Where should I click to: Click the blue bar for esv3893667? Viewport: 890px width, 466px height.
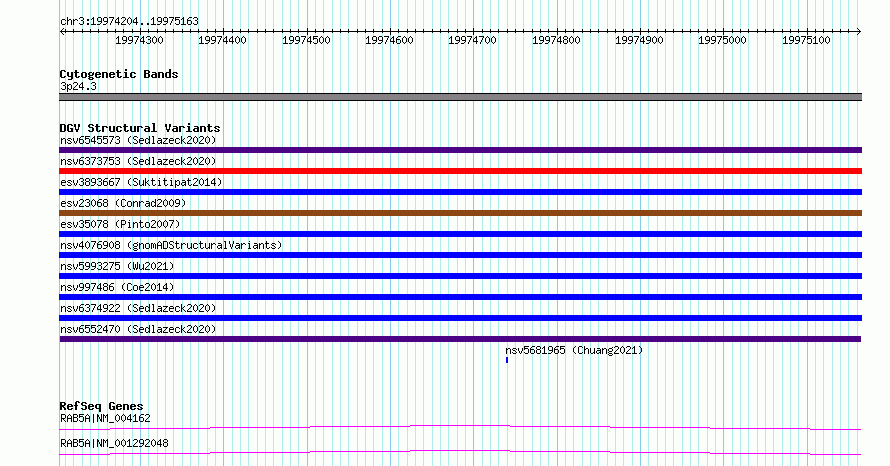pos(460,192)
